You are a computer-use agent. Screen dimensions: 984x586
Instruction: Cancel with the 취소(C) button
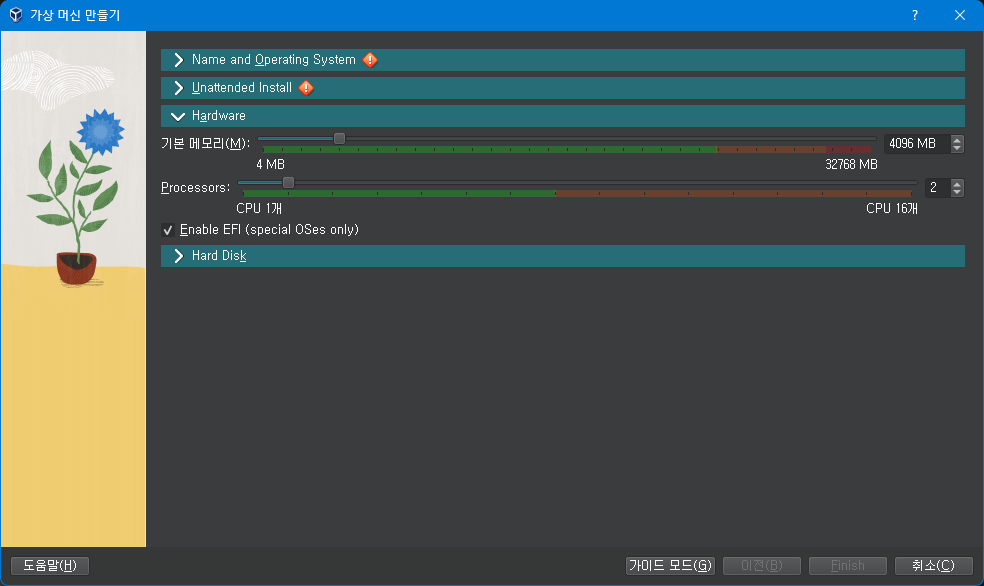click(934, 566)
